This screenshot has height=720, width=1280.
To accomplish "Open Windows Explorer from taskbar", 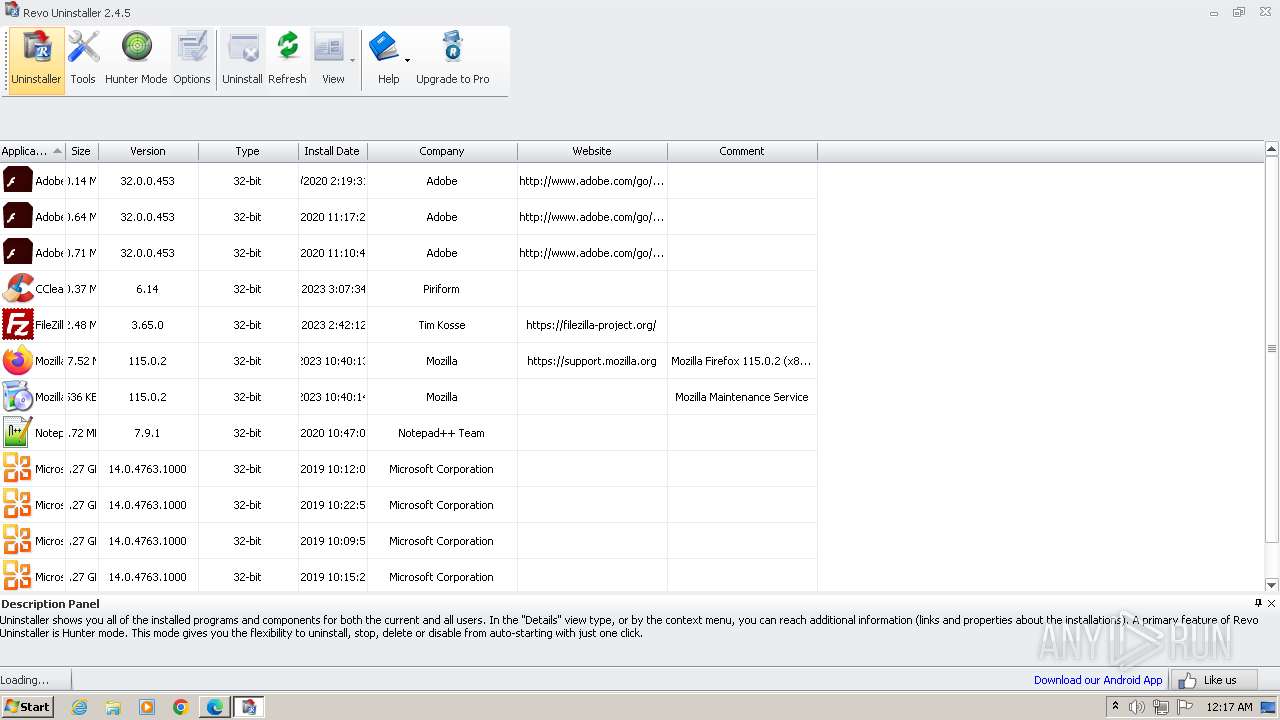I will [x=113, y=707].
